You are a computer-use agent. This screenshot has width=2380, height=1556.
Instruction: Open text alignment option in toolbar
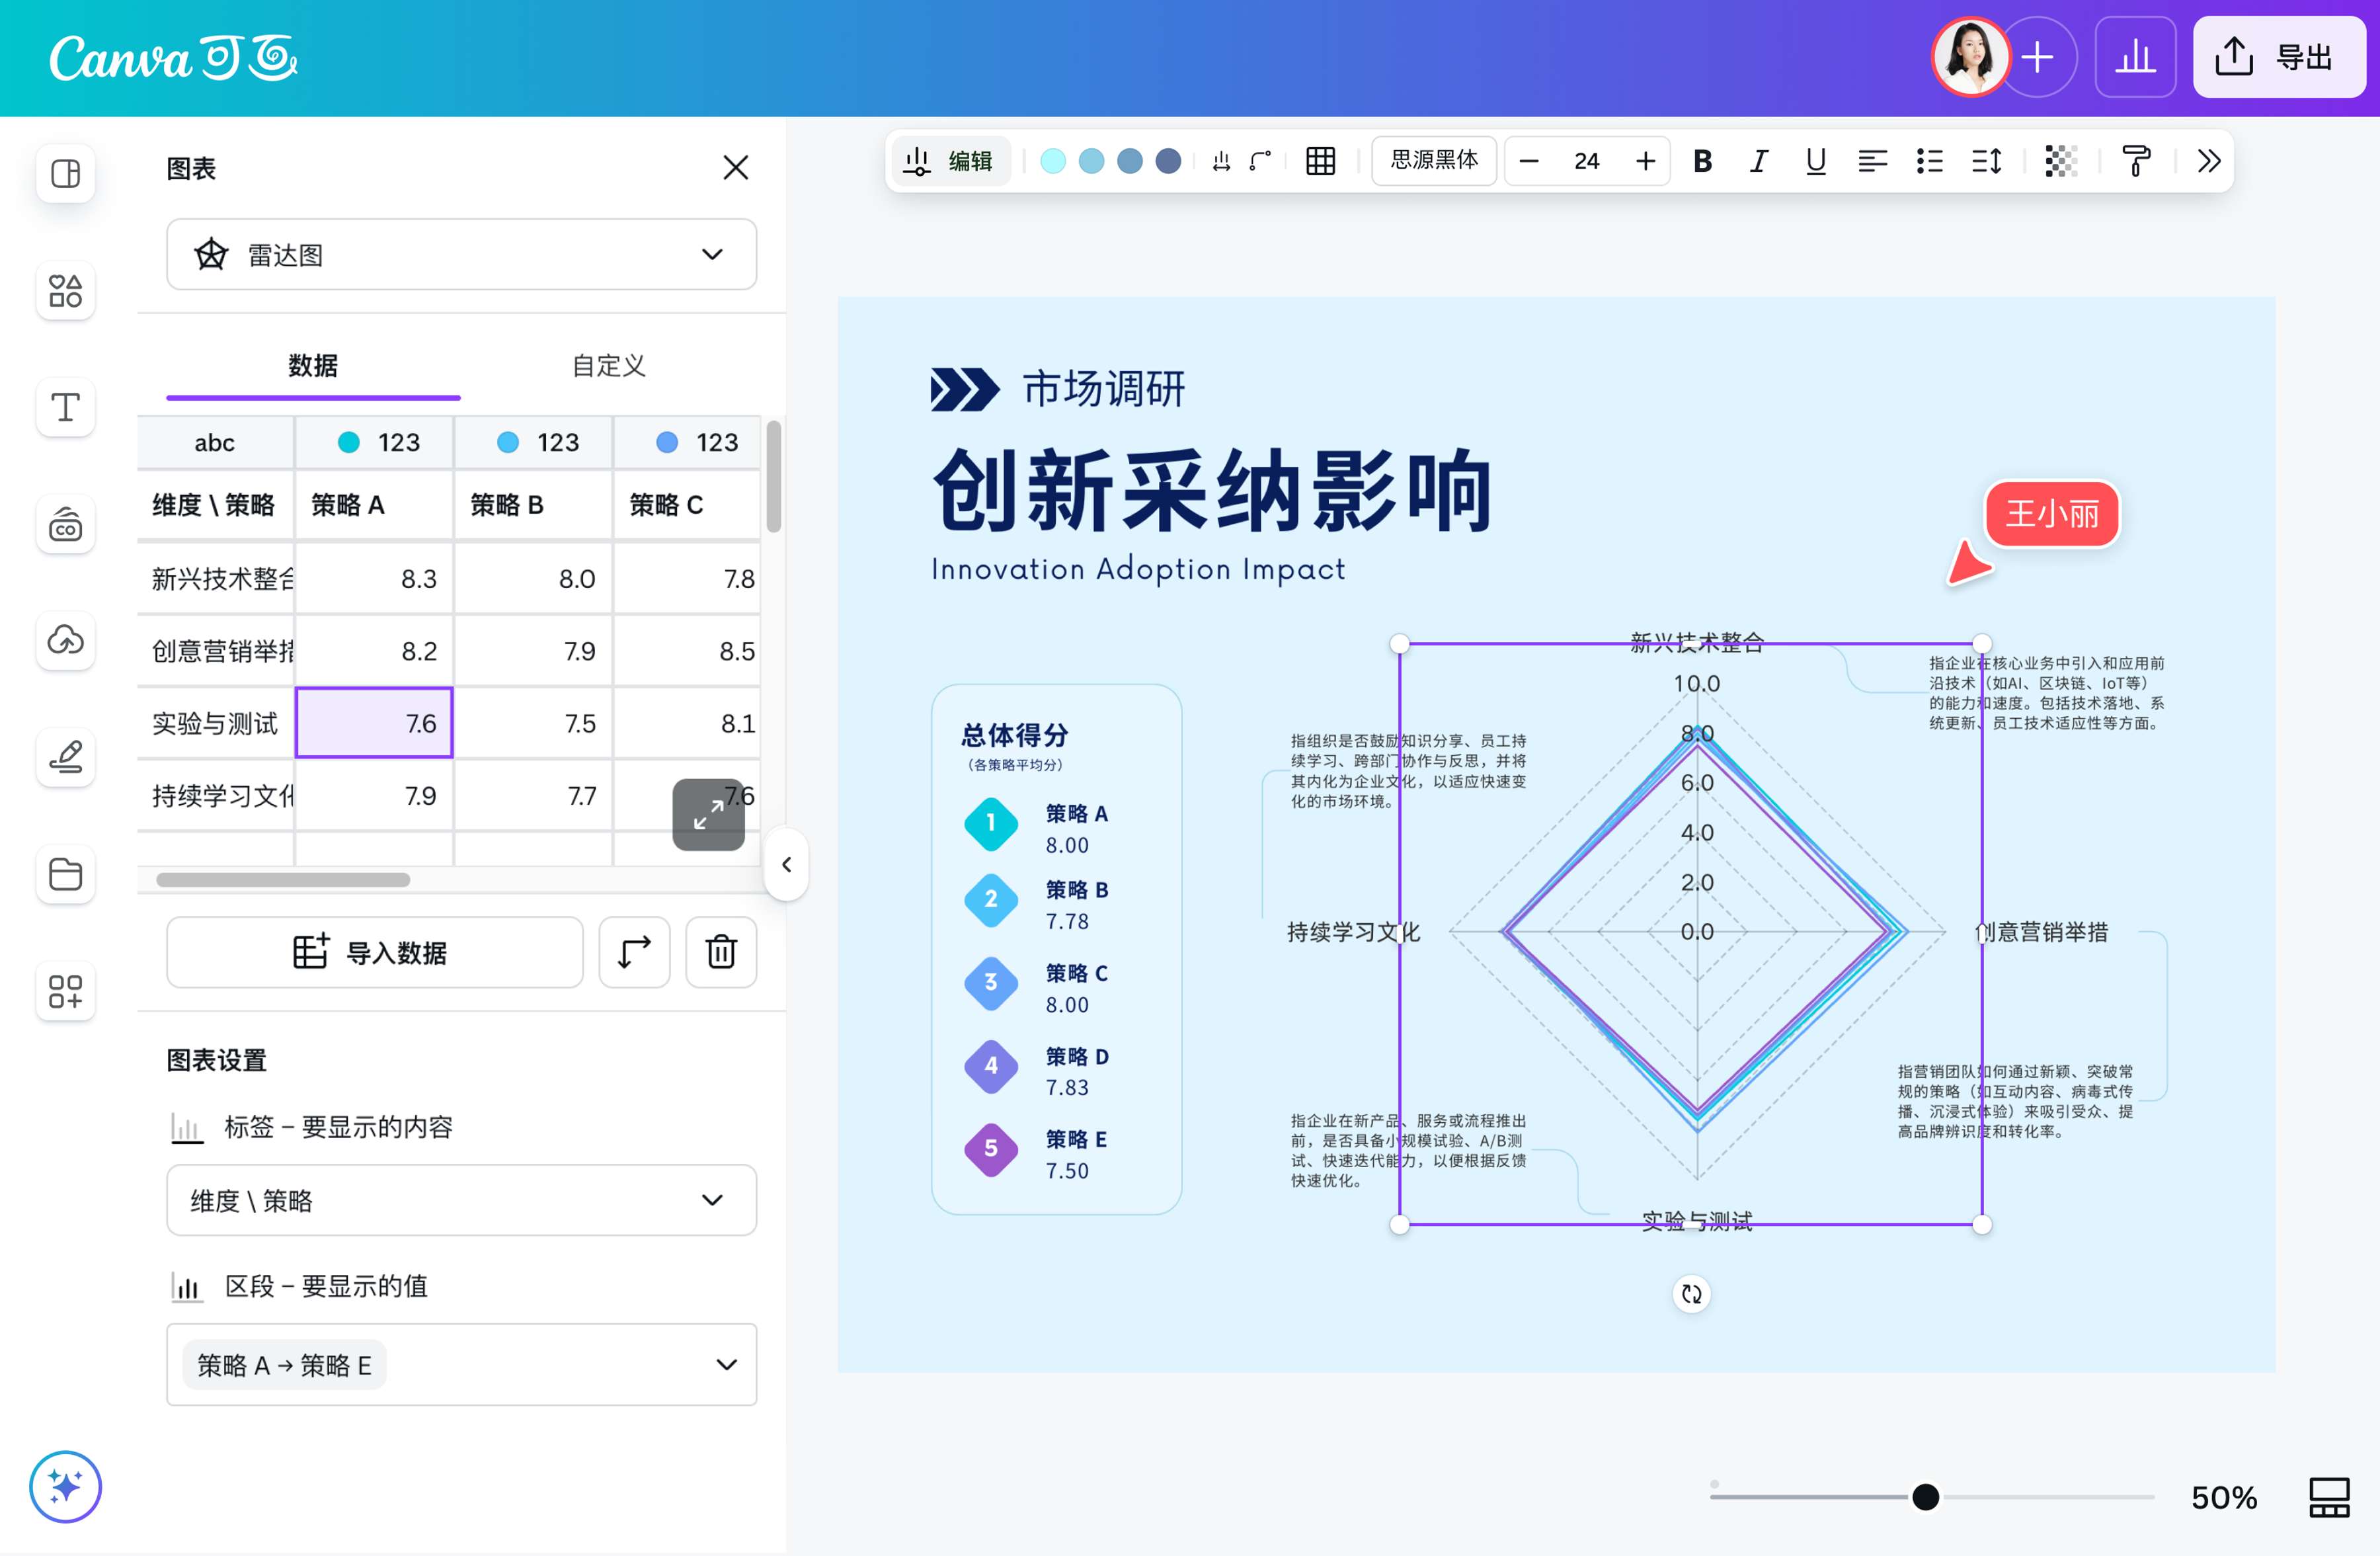[x=1872, y=161]
